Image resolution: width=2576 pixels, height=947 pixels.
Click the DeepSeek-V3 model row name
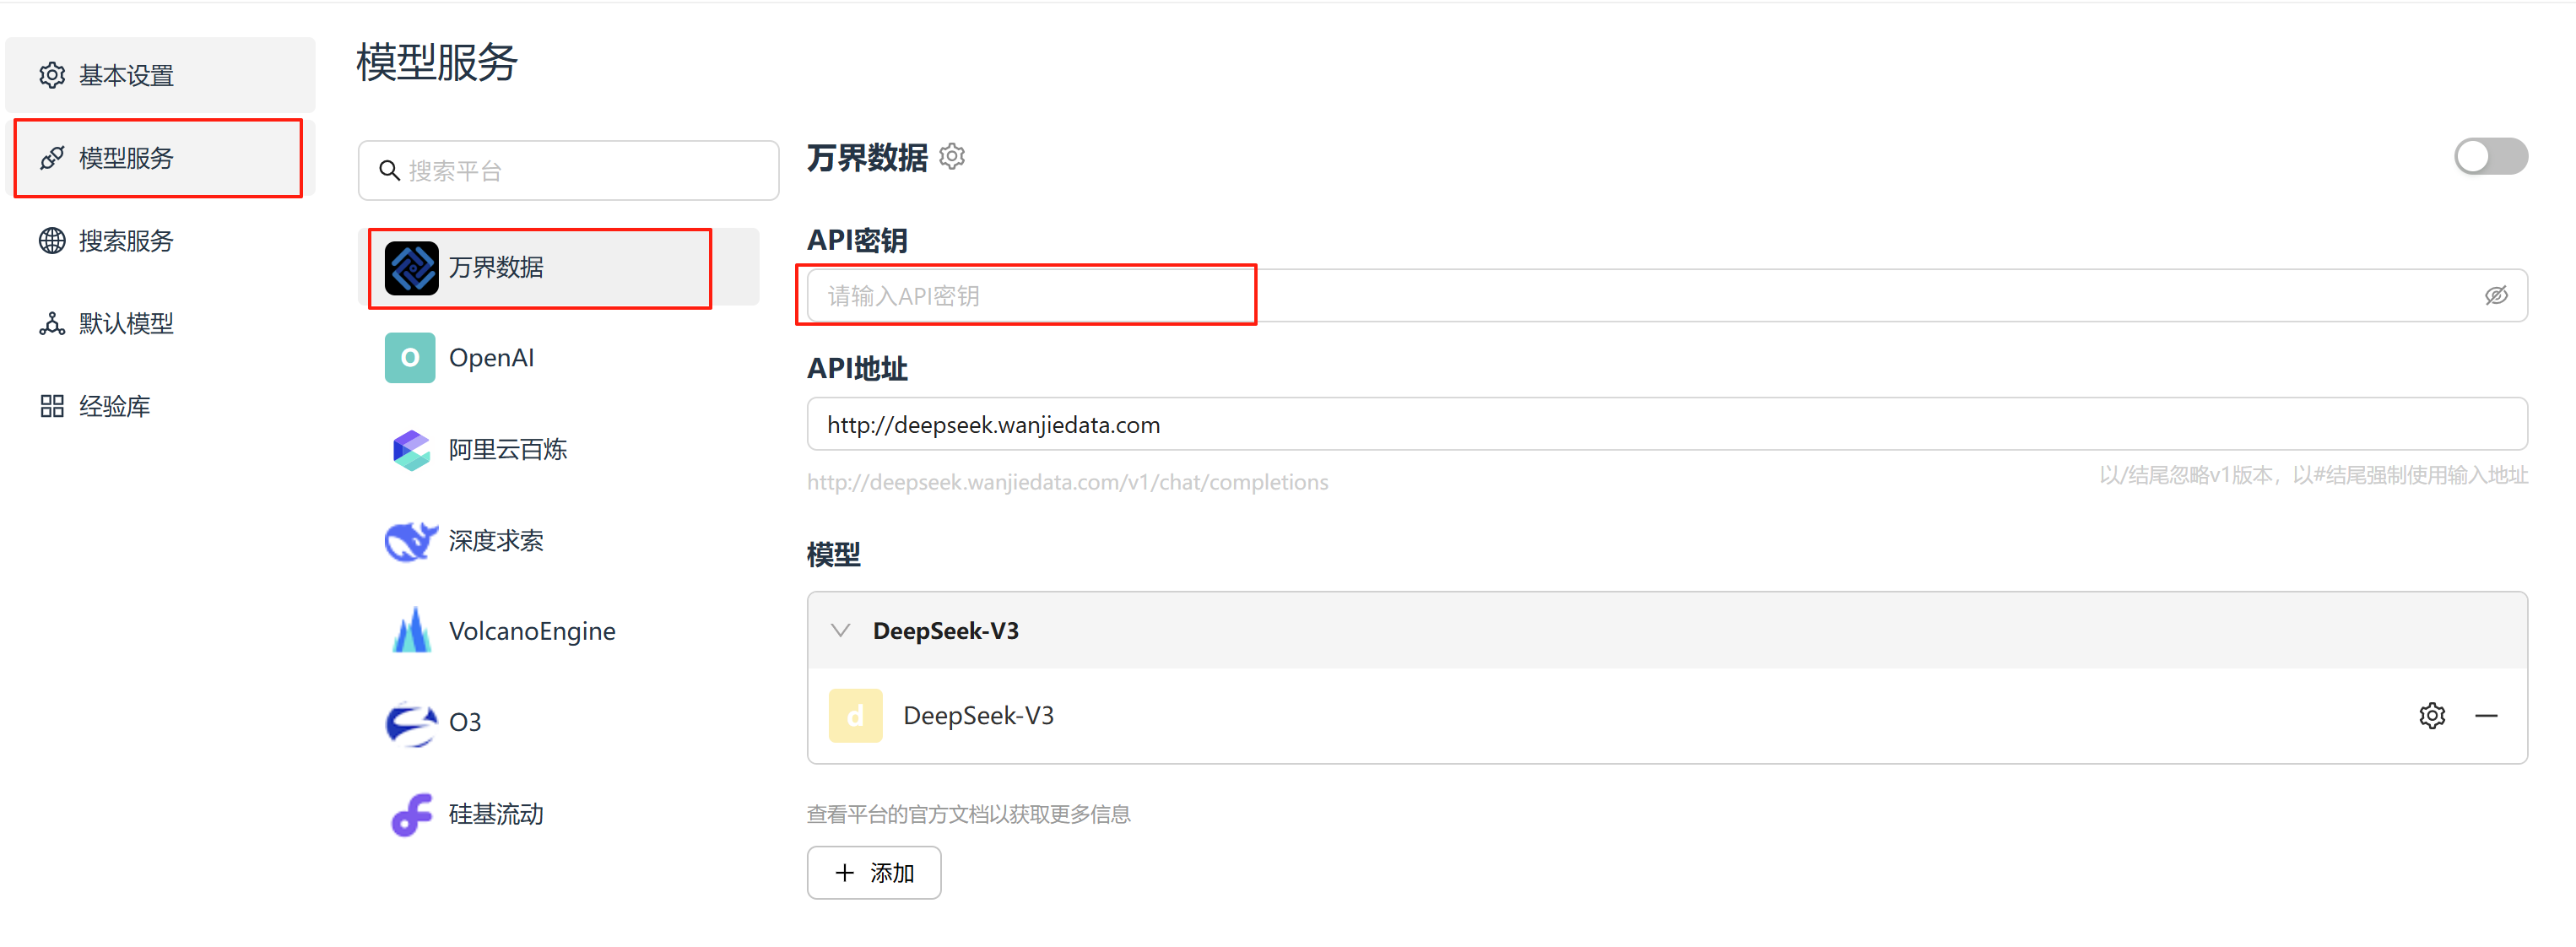click(978, 716)
